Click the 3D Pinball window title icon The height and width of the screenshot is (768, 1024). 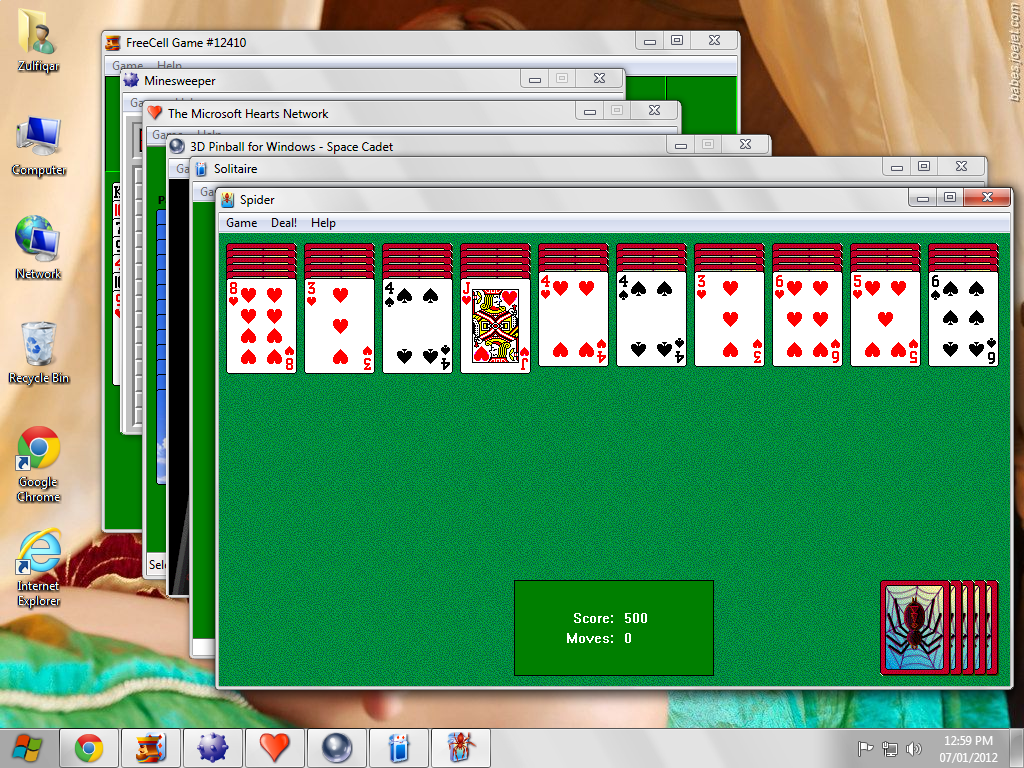pos(176,146)
